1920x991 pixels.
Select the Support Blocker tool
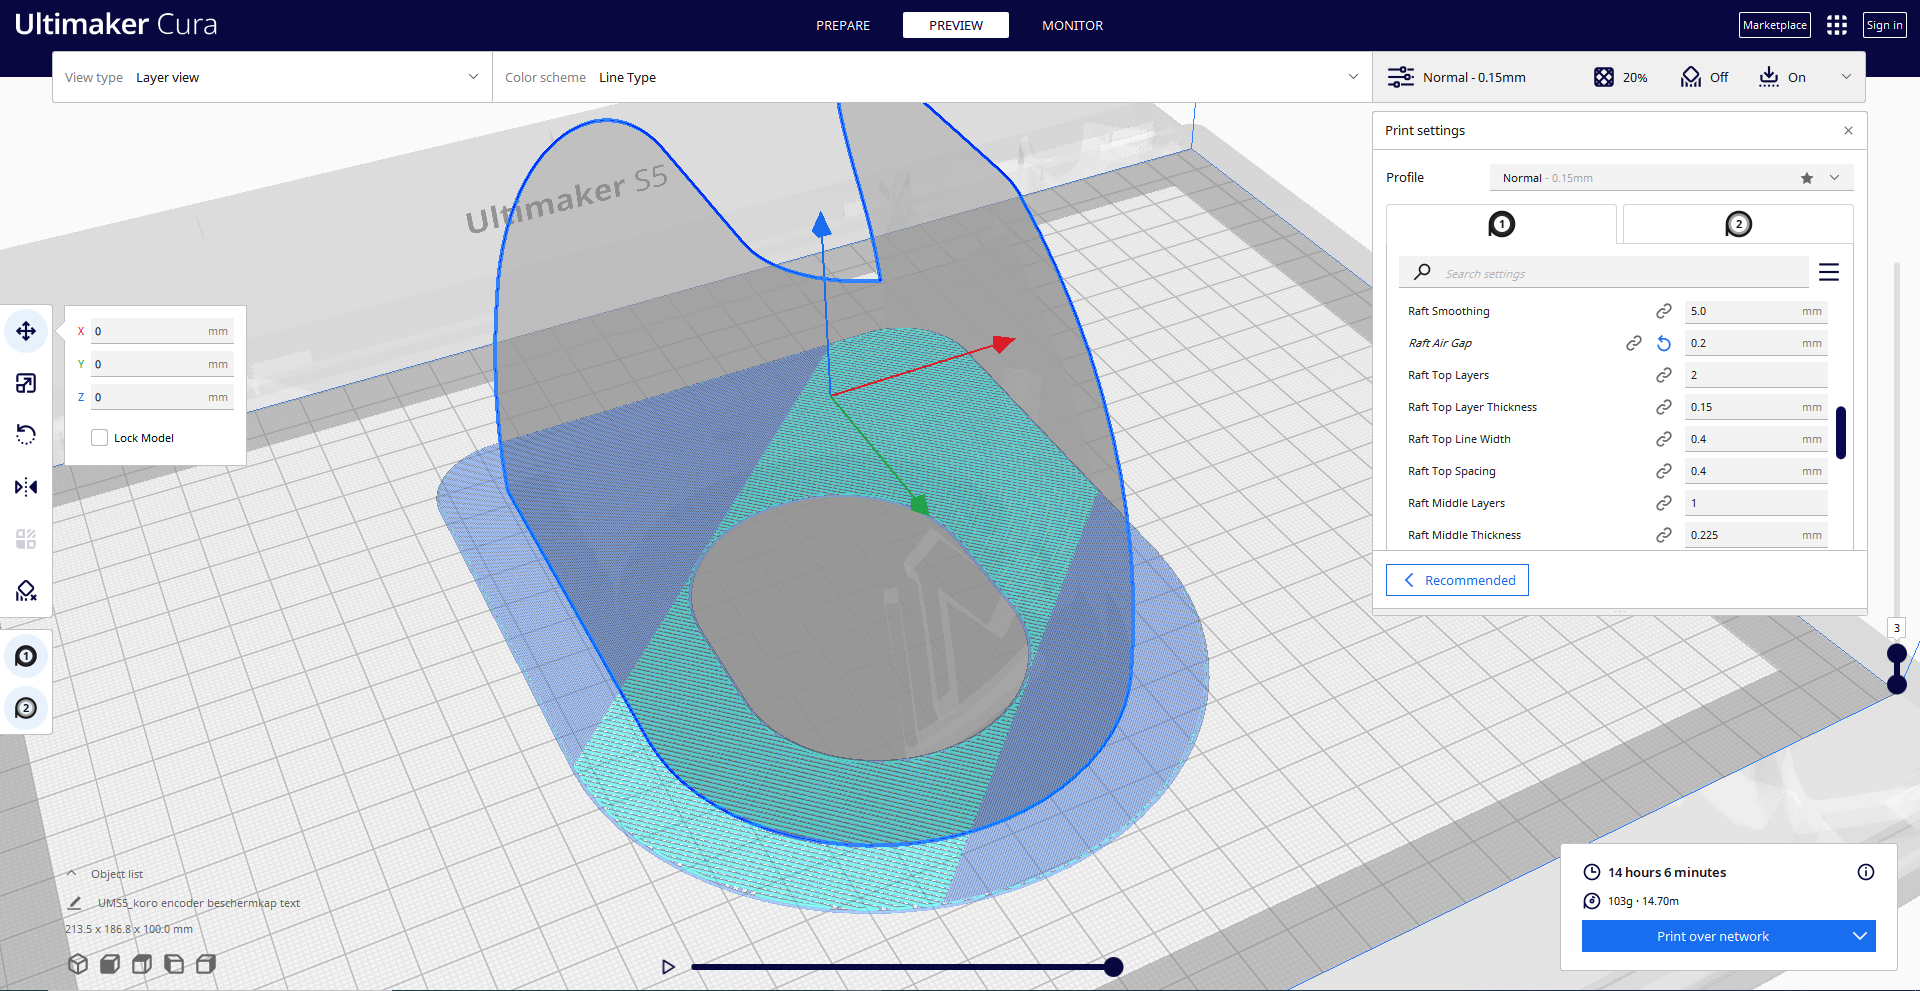pyautogui.click(x=26, y=591)
